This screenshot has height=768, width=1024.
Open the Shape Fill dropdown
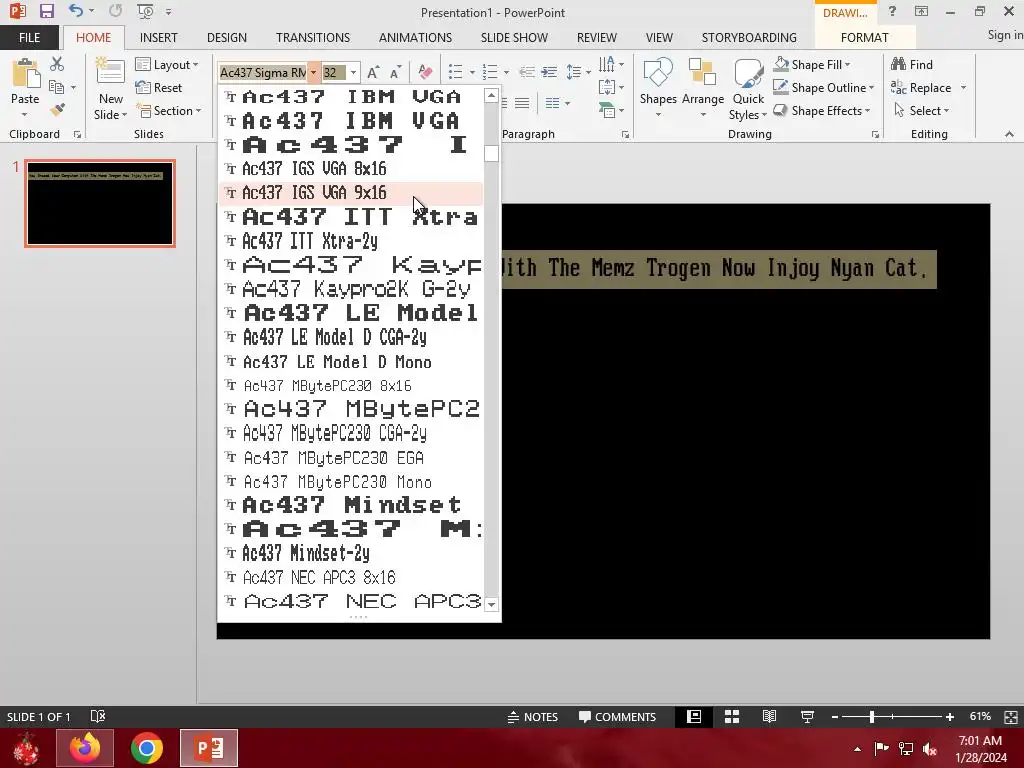812,64
